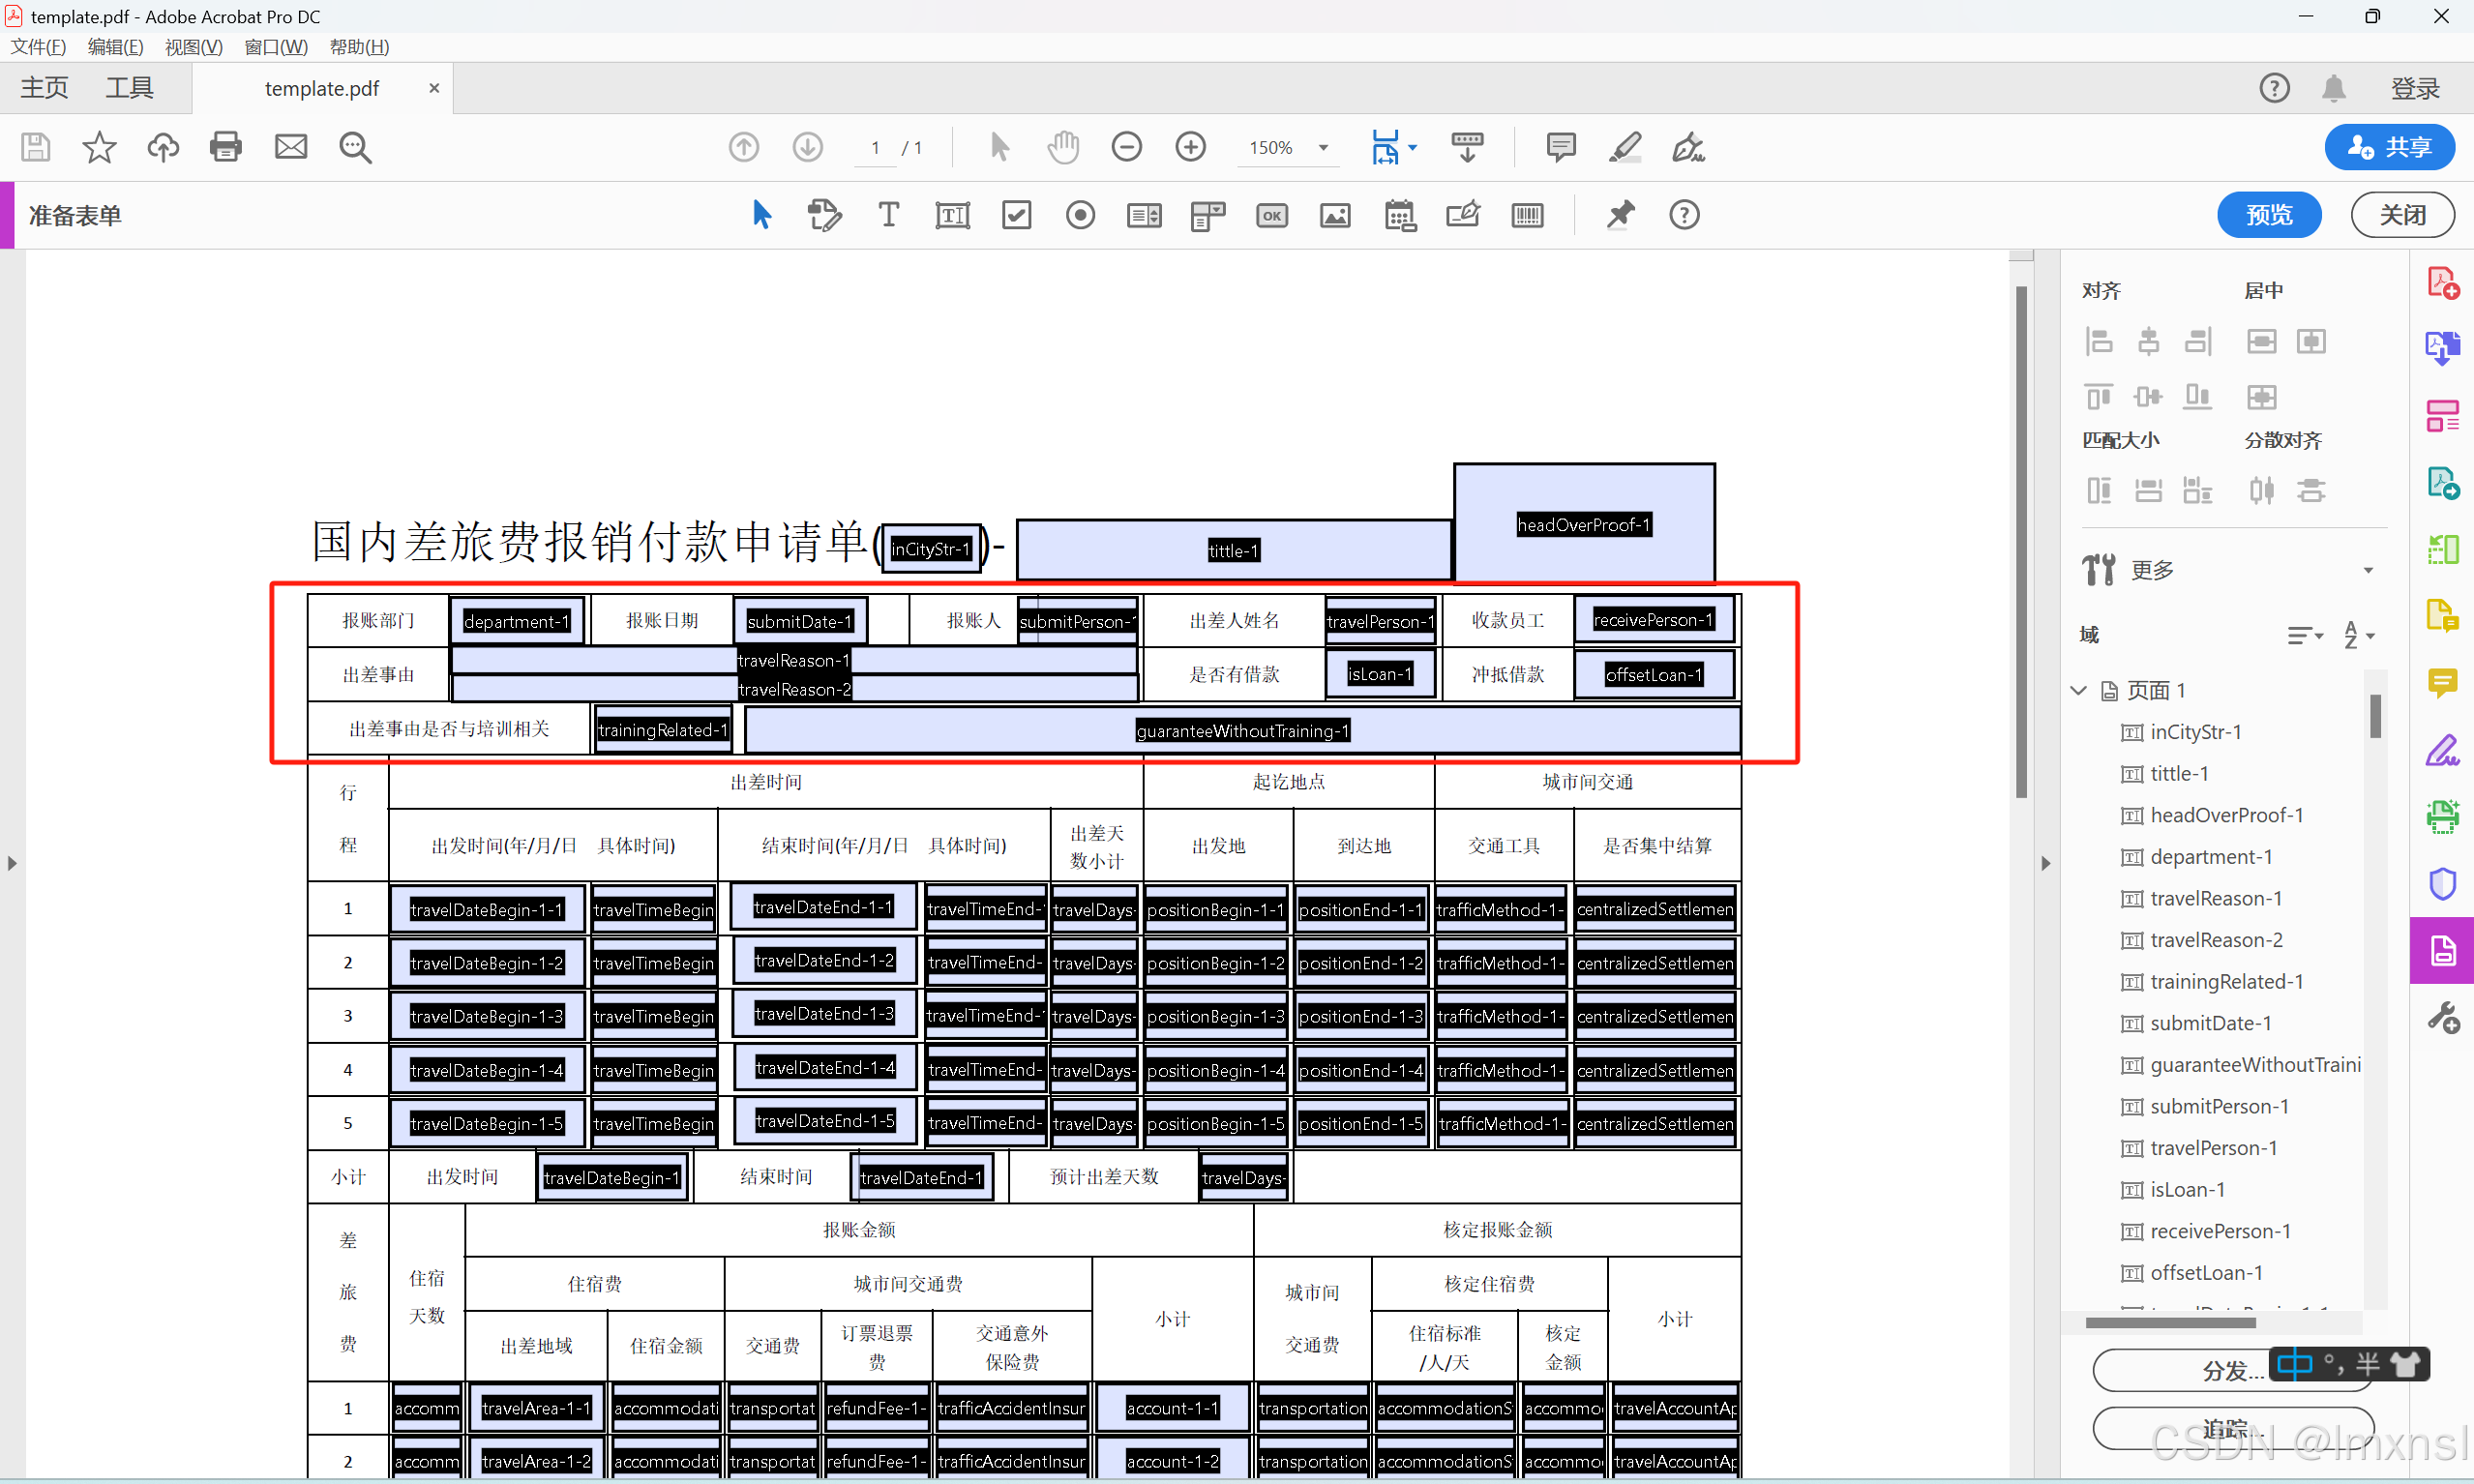The width and height of the screenshot is (2474, 1484).
Task: Add a barcode field
Action: (x=1527, y=215)
